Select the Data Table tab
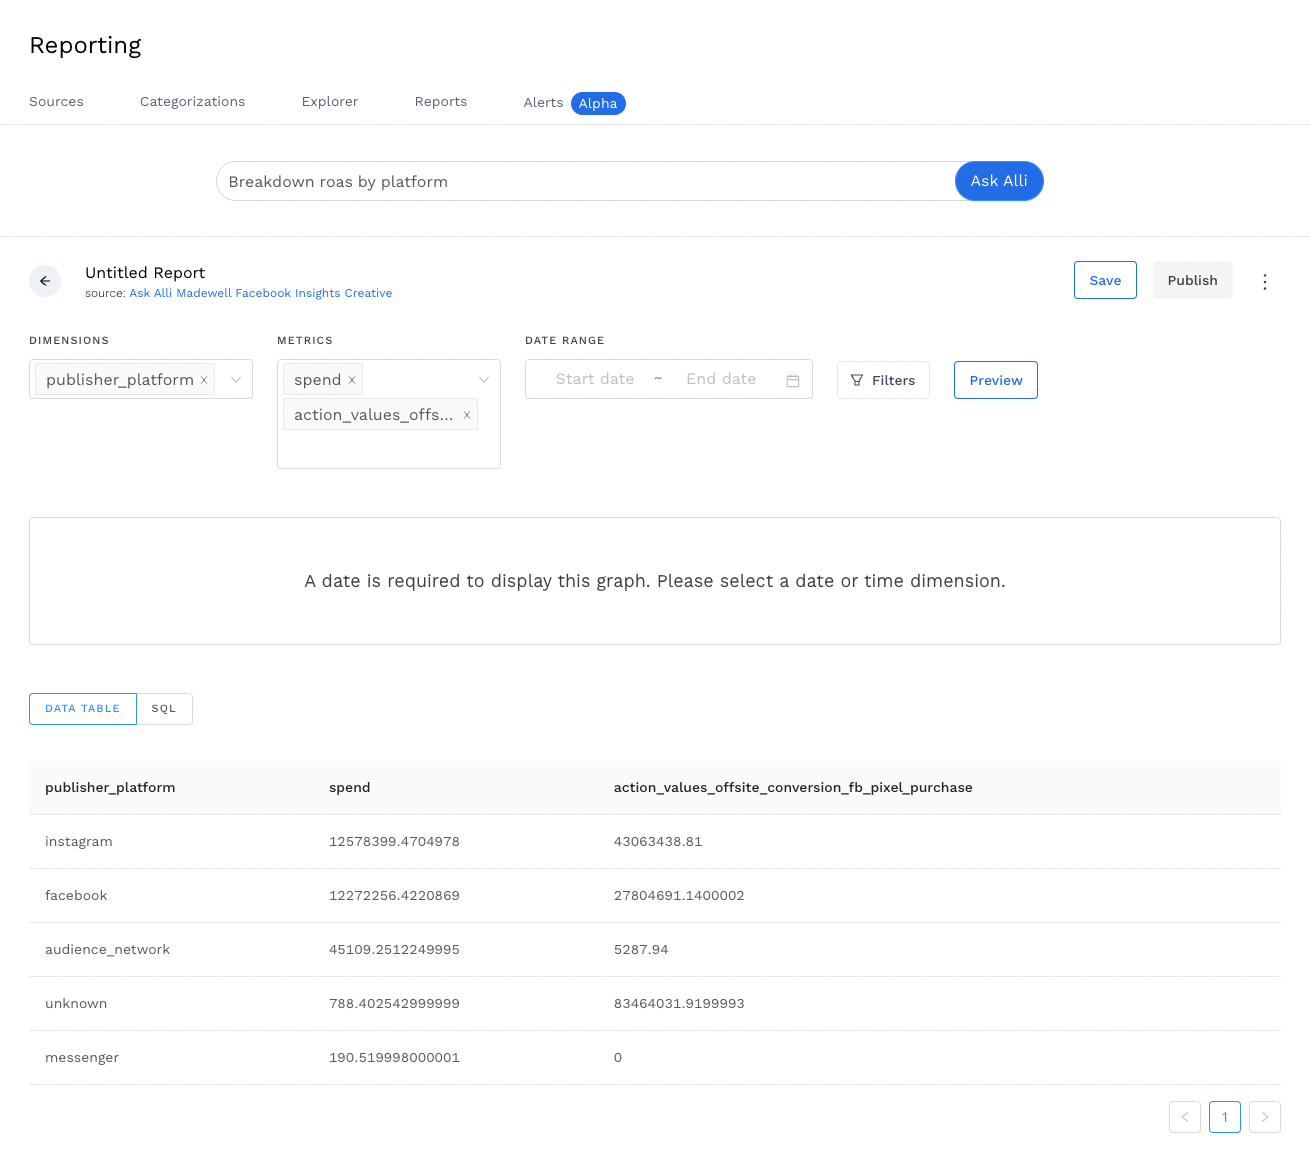1310x1152 pixels. pyautogui.click(x=83, y=709)
